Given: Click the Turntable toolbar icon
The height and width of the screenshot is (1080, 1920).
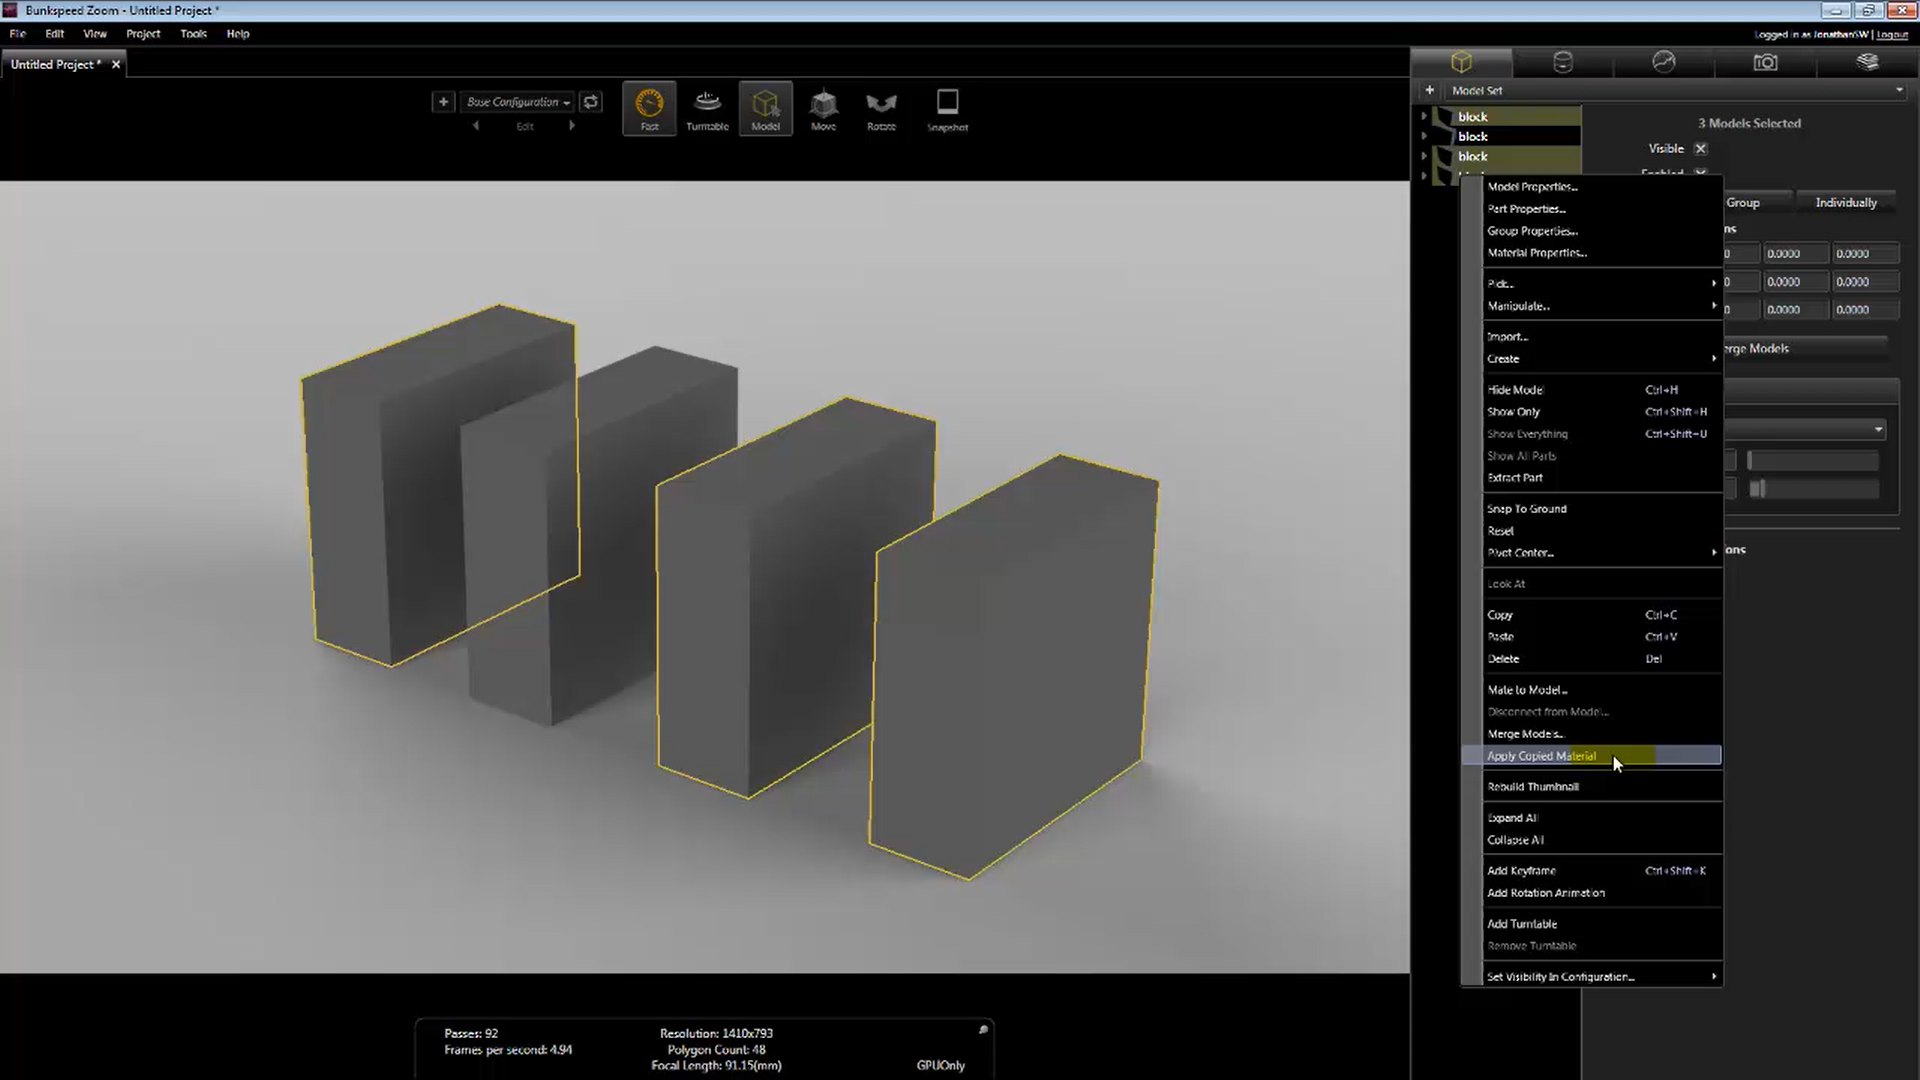Looking at the screenshot, I should pyautogui.click(x=707, y=109).
